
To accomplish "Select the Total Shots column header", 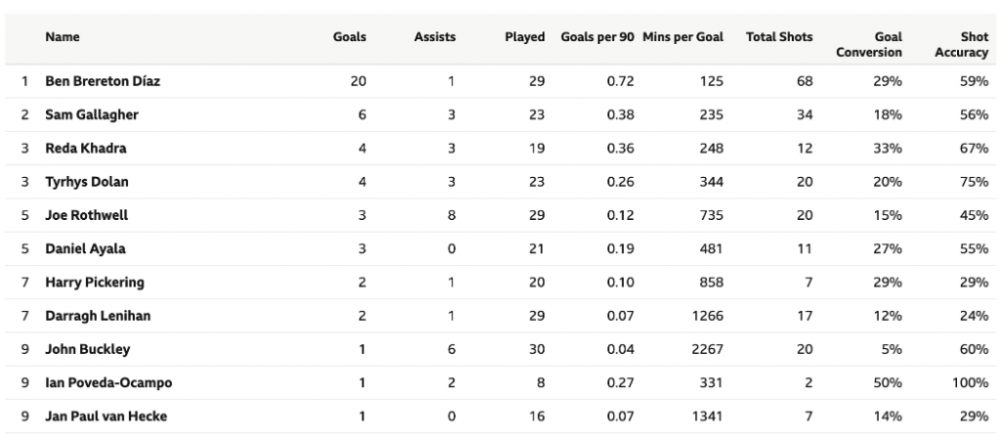I will (x=779, y=37).
